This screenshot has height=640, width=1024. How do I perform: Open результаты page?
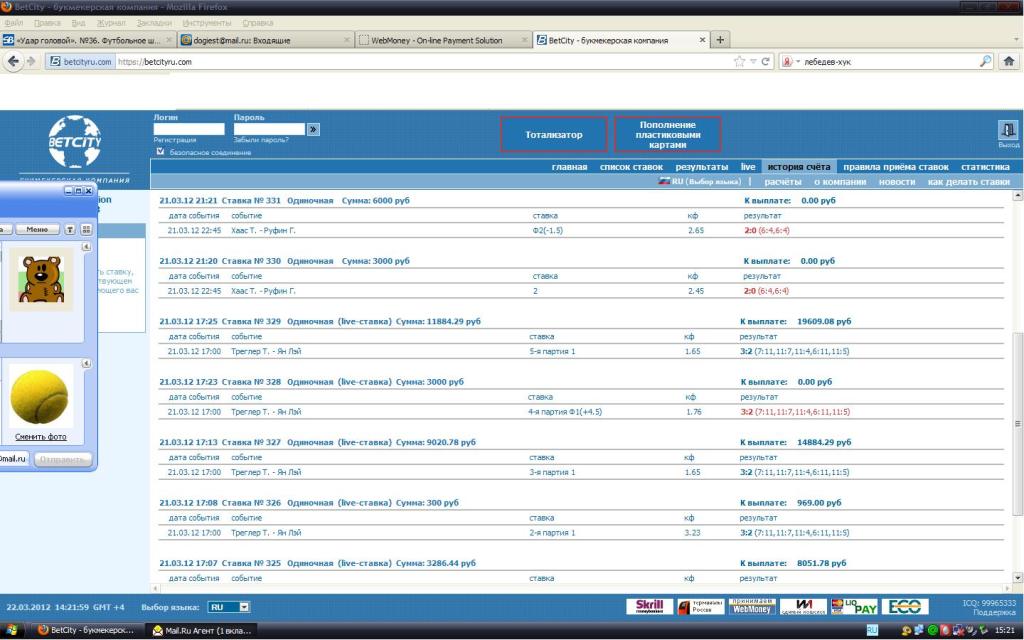click(701, 167)
